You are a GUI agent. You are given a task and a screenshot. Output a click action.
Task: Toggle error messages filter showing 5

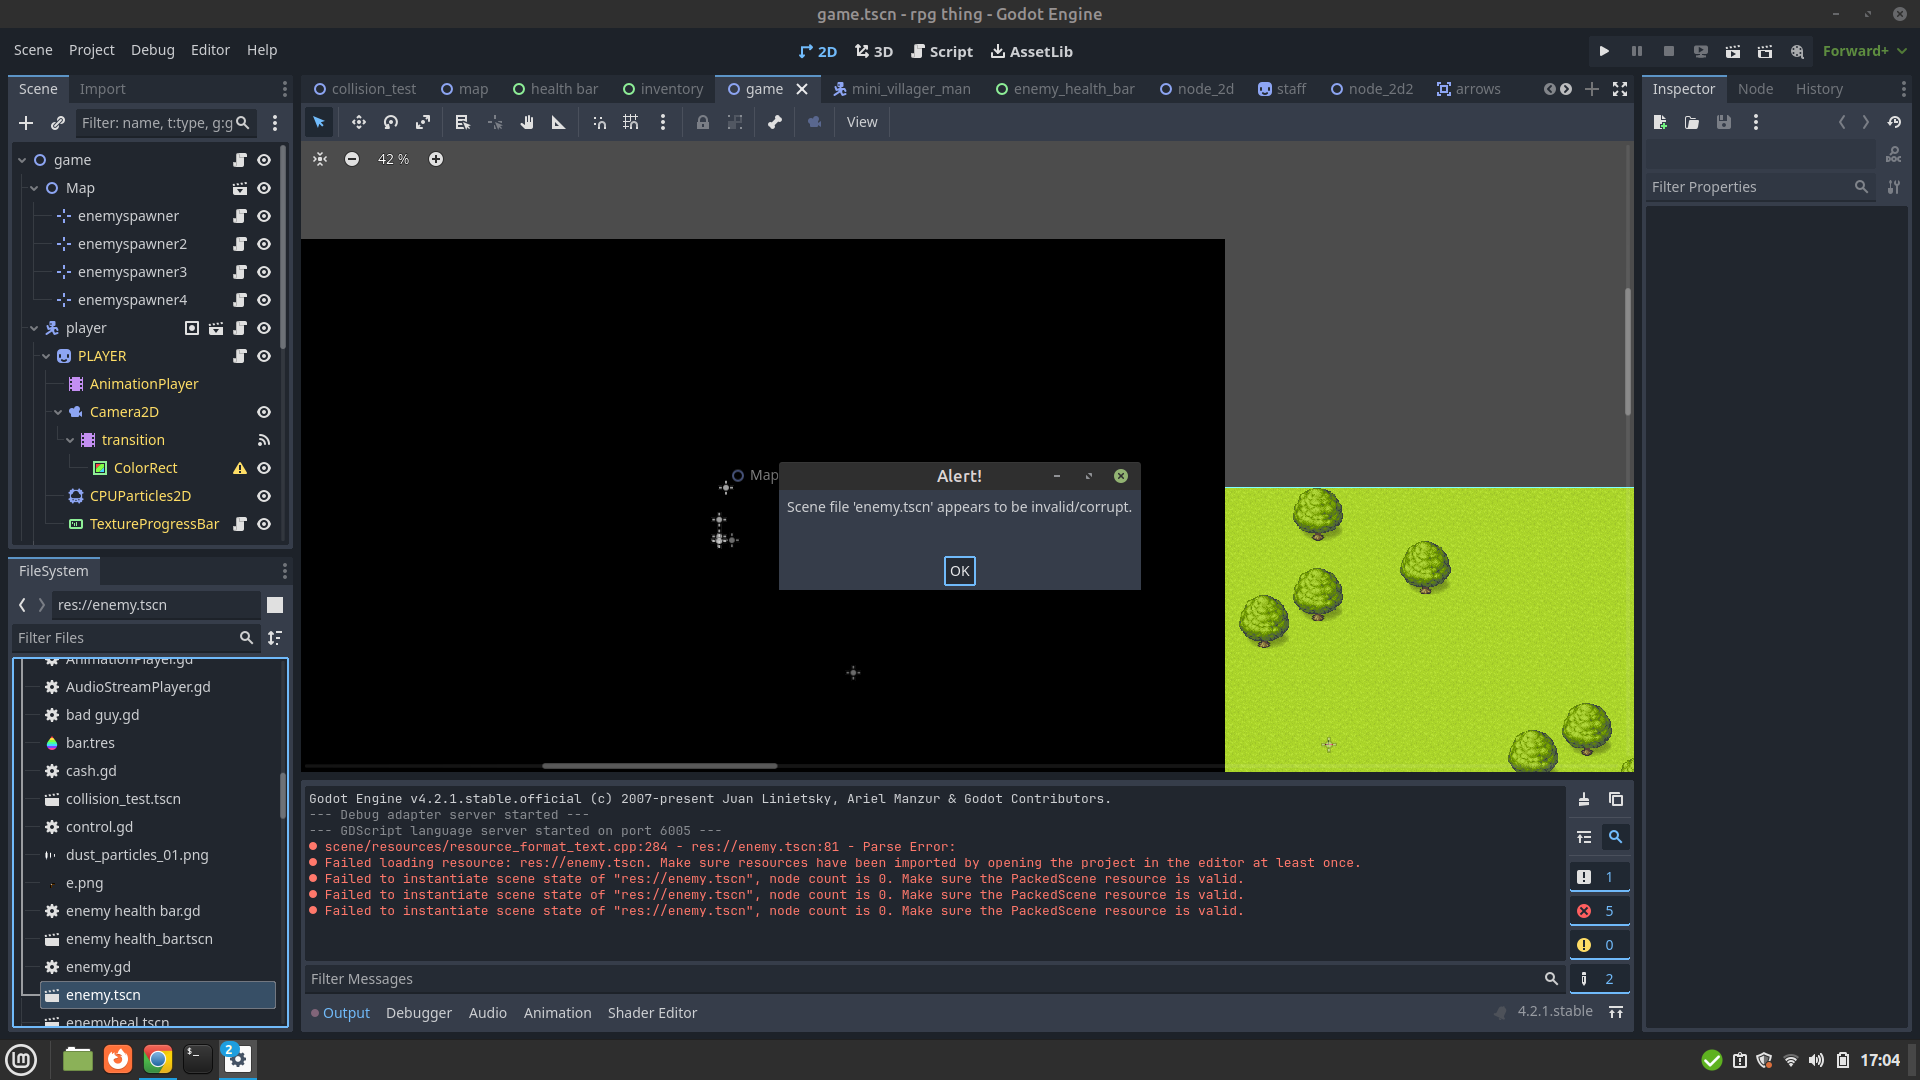pos(1599,911)
